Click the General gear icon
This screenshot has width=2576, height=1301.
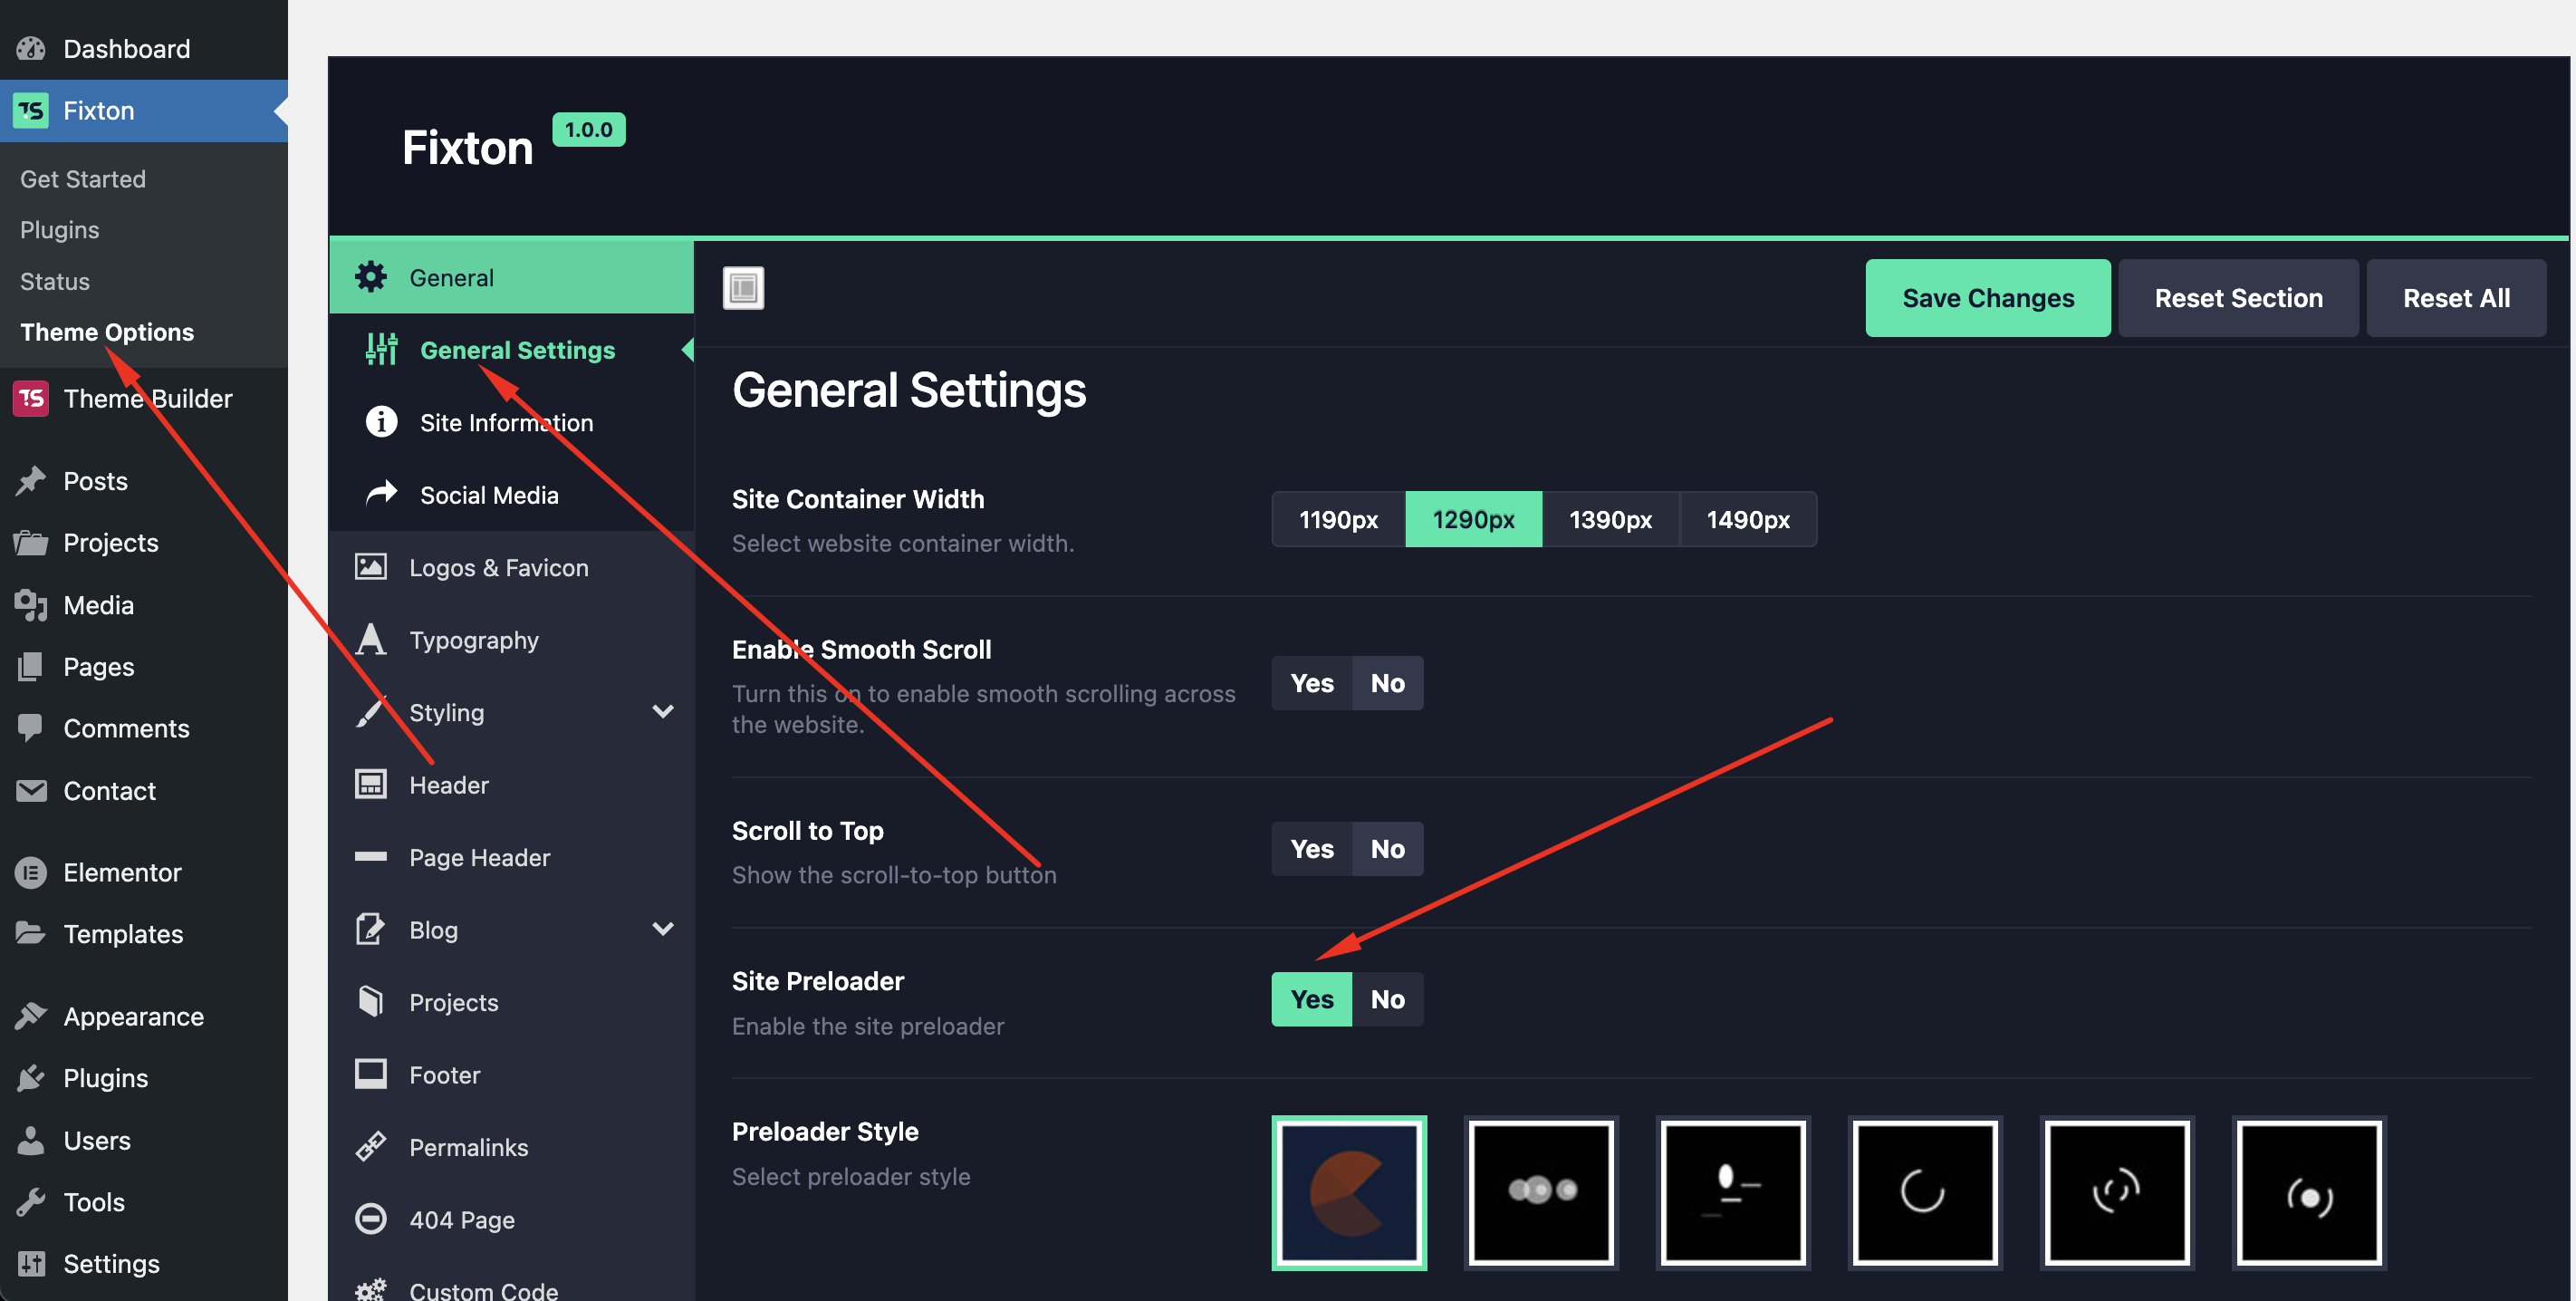pos(371,277)
